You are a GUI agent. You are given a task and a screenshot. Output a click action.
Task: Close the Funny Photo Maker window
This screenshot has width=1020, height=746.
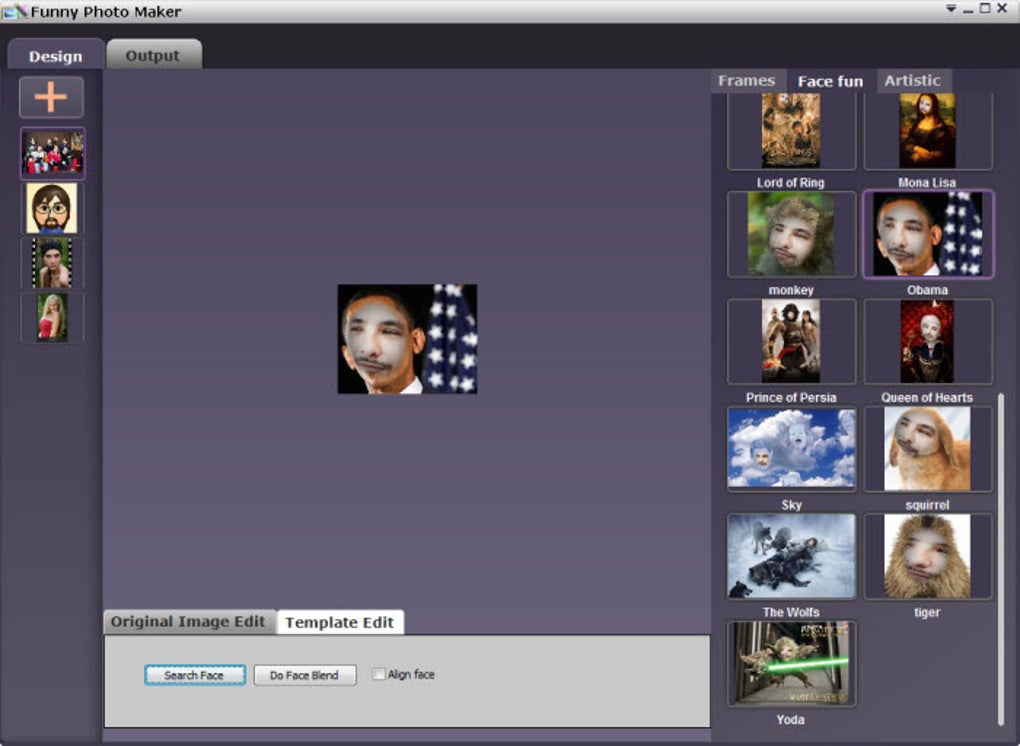point(1002,8)
